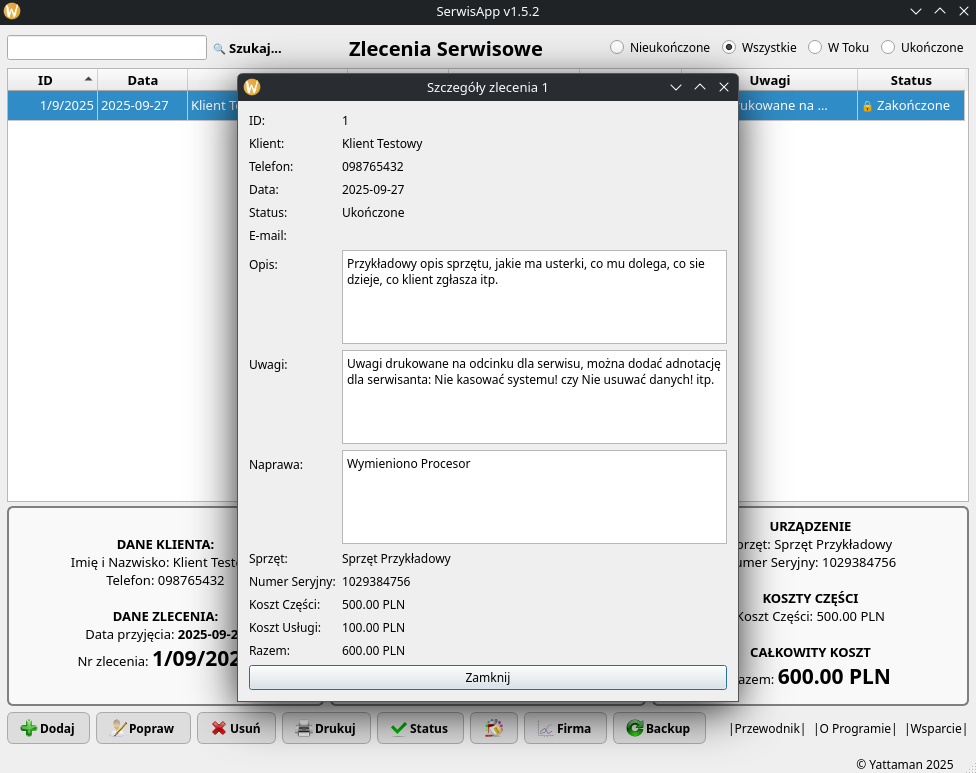Close the dialog with Zamknij button
The image size is (976, 773).
tap(487, 677)
